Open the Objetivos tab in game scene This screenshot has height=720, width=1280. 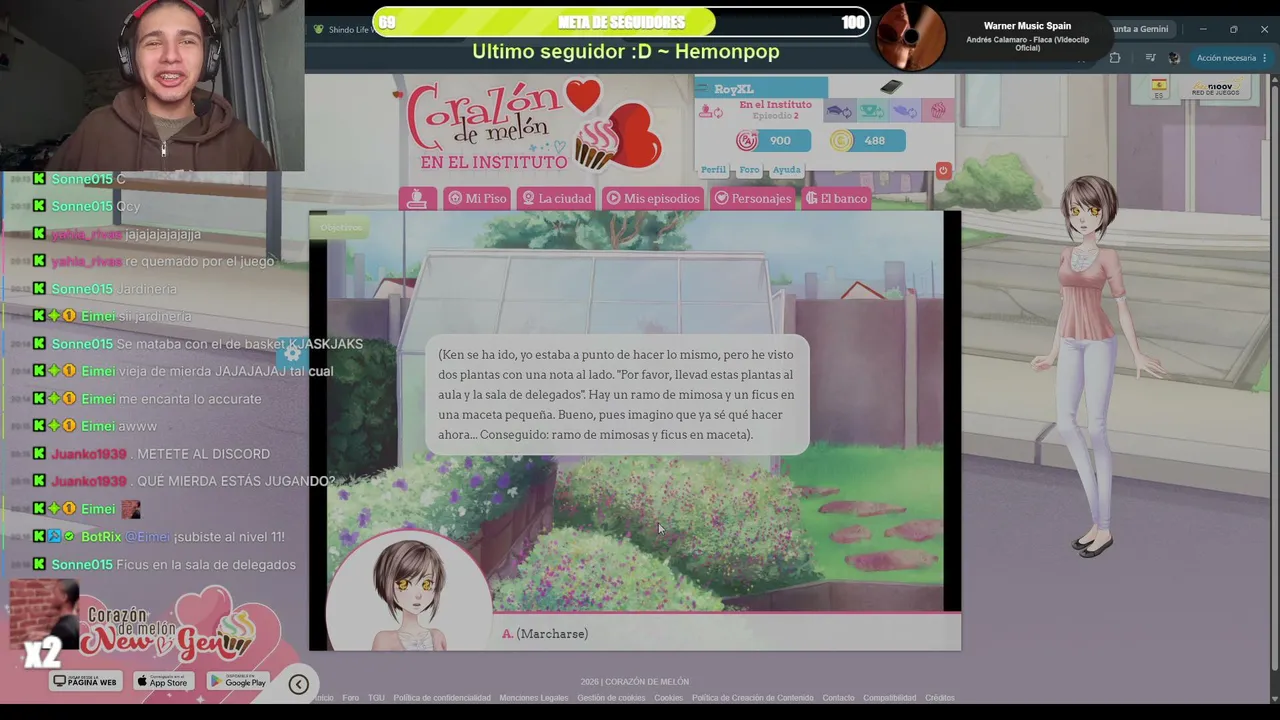(x=341, y=227)
